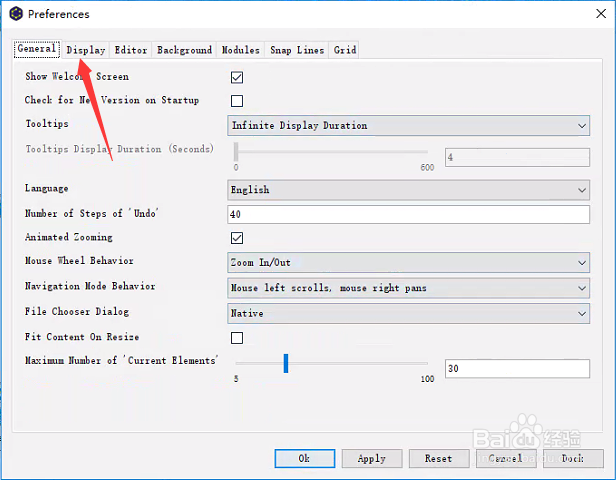Switch to the Background tab
Viewport: 616px width, 480px height.
point(184,50)
